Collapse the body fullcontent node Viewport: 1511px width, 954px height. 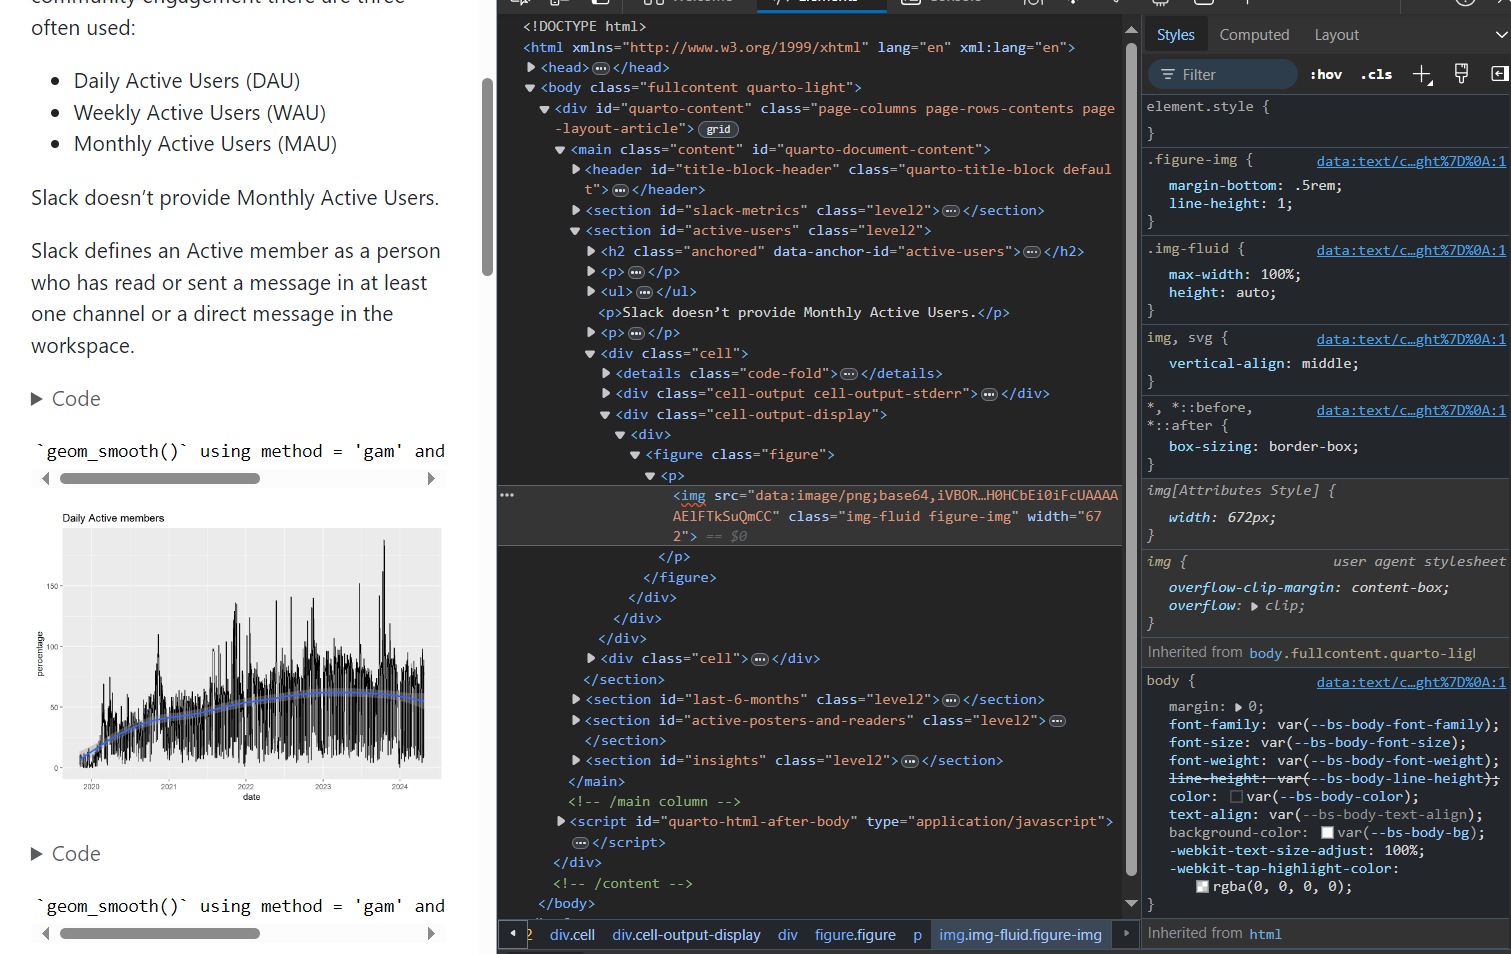click(x=530, y=88)
